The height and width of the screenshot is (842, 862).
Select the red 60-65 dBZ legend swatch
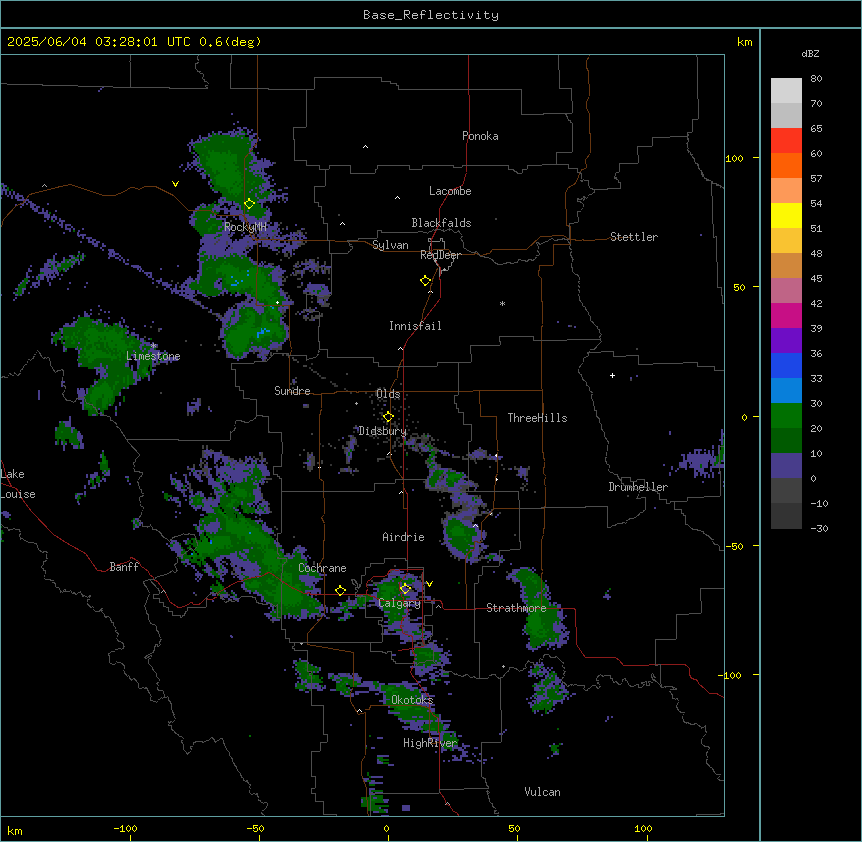tap(786, 140)
